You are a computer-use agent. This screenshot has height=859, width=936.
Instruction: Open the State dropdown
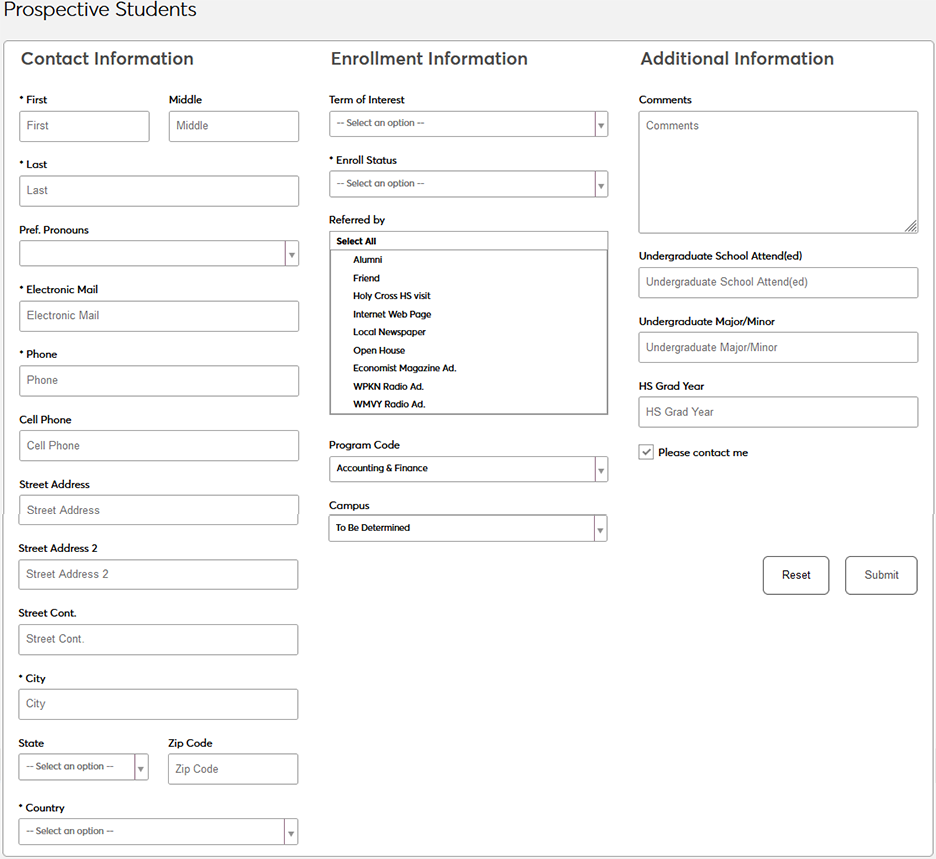click(83, 767)
